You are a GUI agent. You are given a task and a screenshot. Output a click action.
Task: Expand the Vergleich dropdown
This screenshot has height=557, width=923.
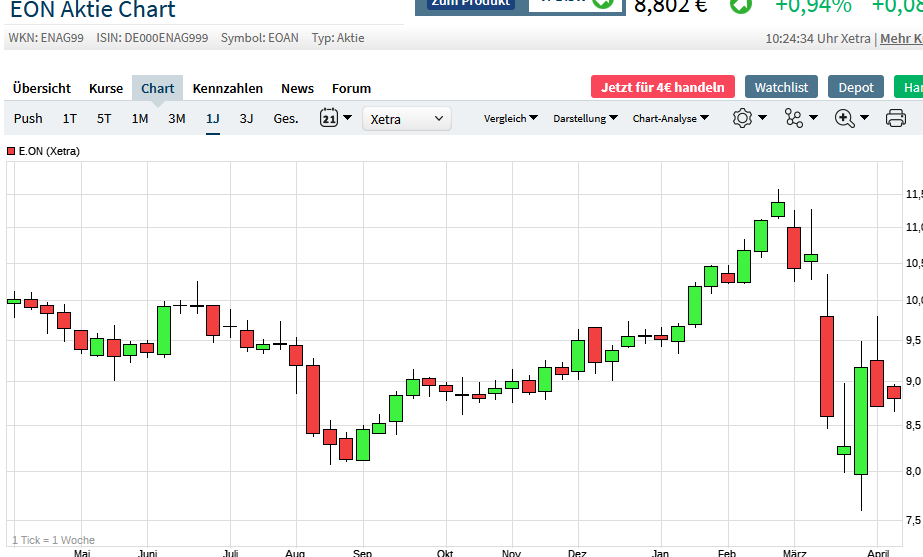point(510,118)
